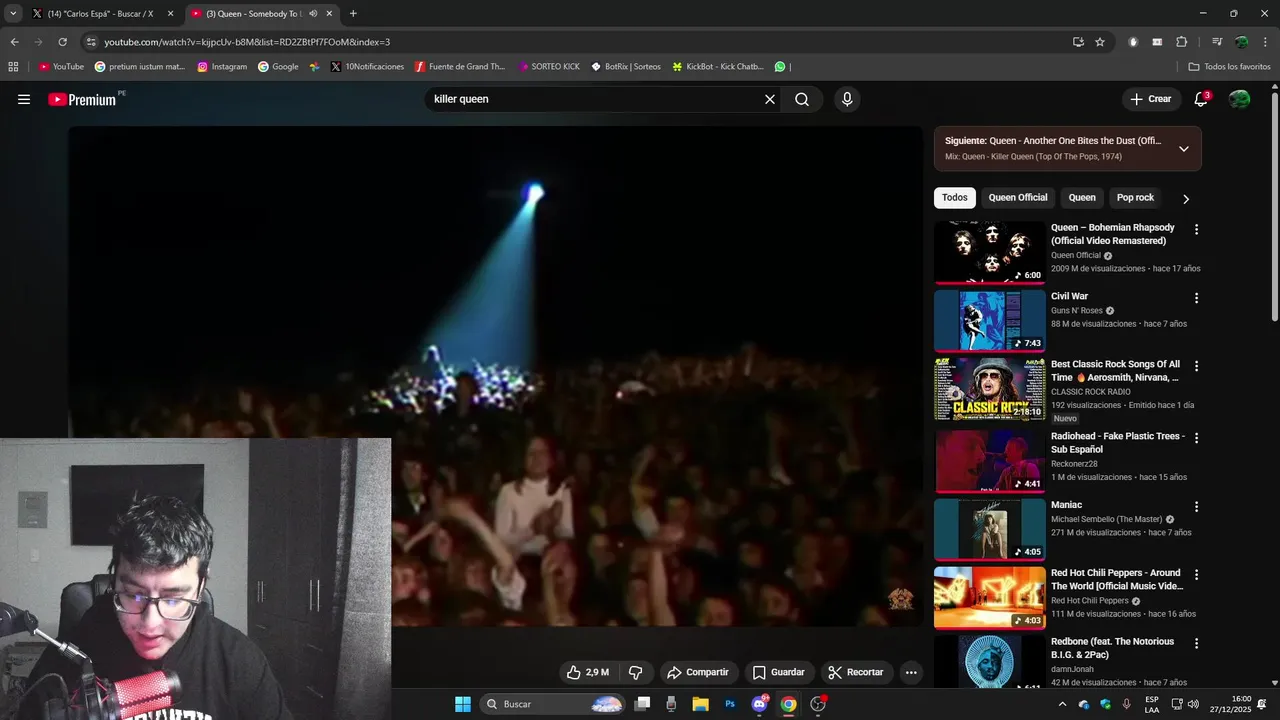
Task: Open the SORTEO KICK bookmark
Action: 549,67
